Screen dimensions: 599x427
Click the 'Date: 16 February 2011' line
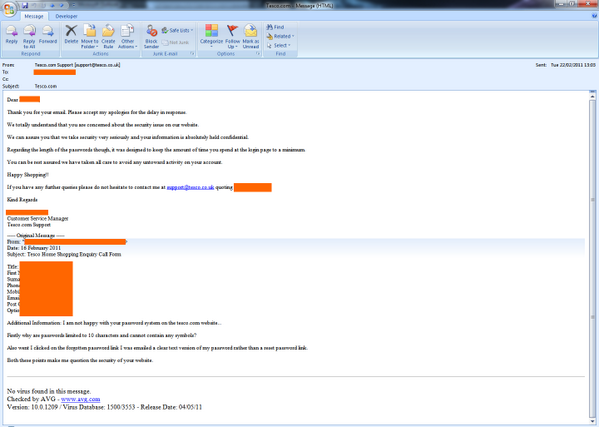point(34,248)
